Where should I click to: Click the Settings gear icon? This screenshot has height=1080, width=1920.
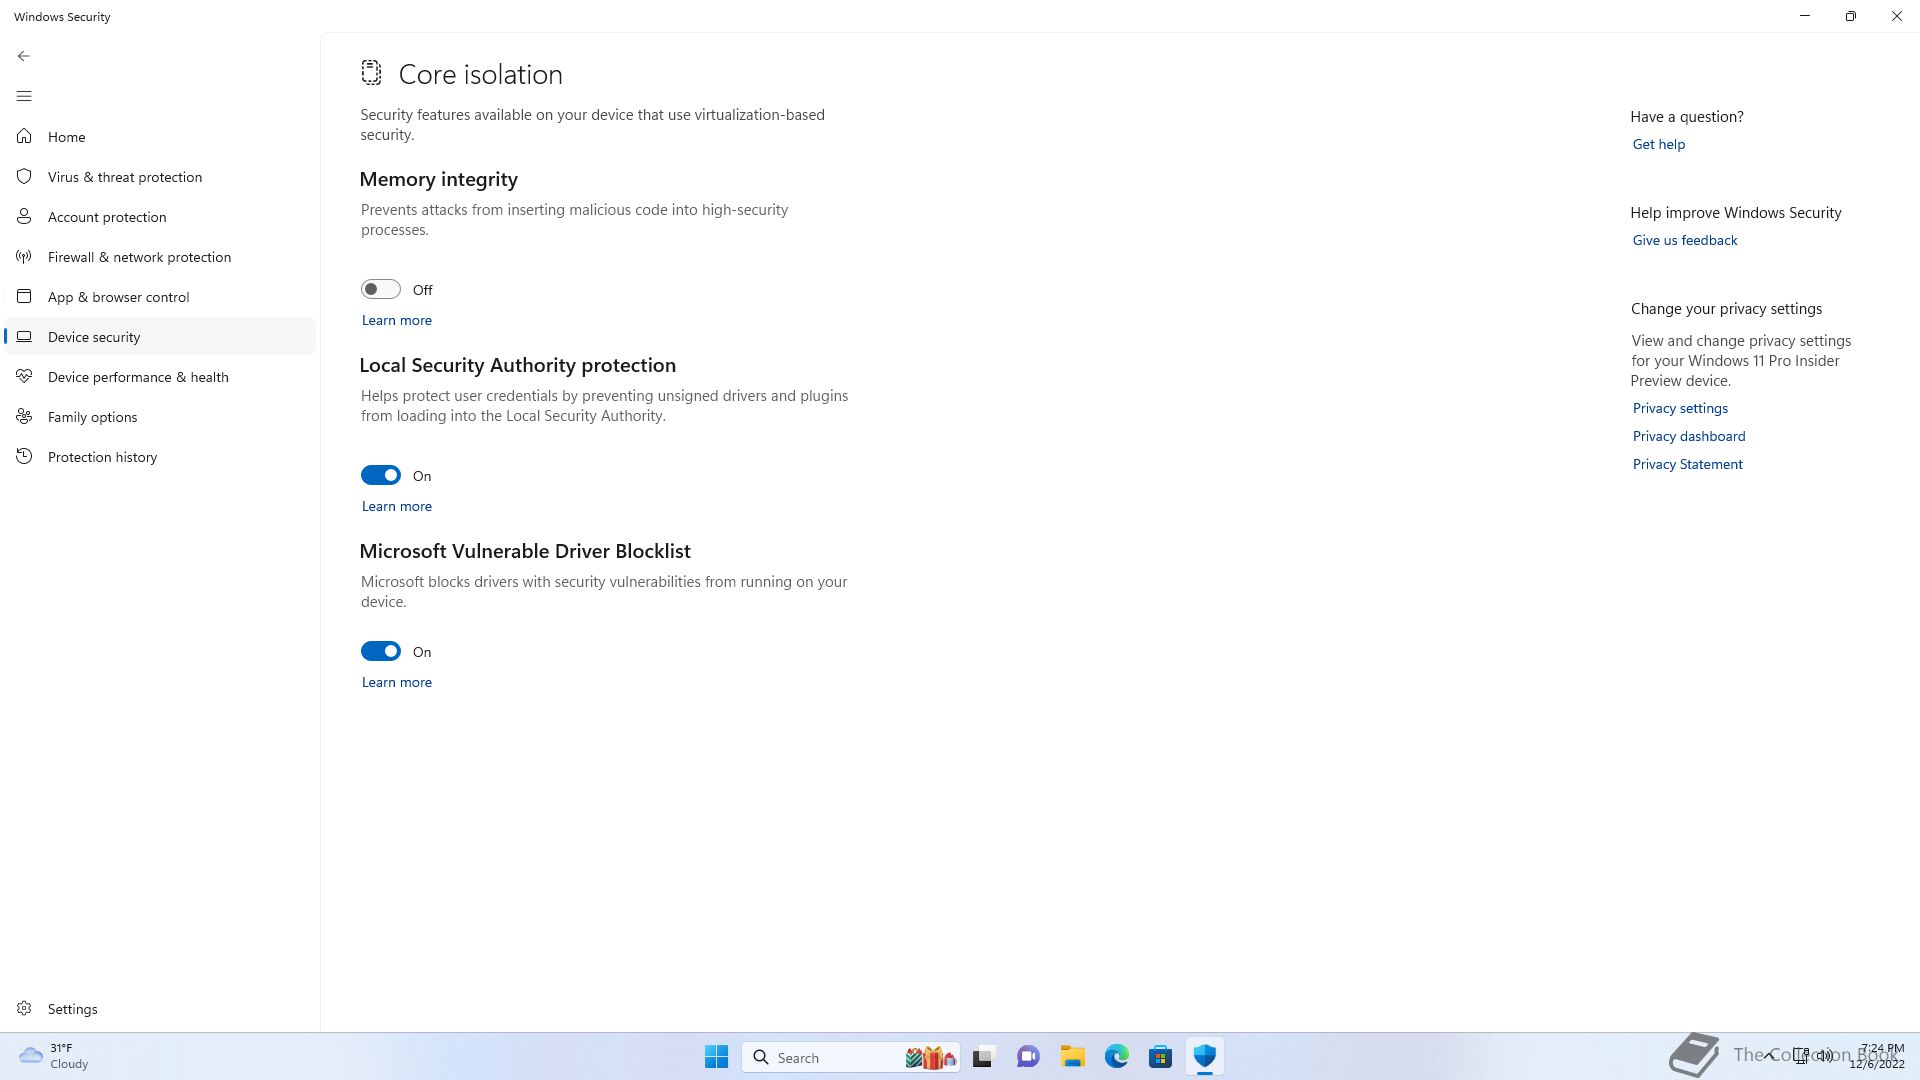pyautogui.click(x=24, y=1008)
